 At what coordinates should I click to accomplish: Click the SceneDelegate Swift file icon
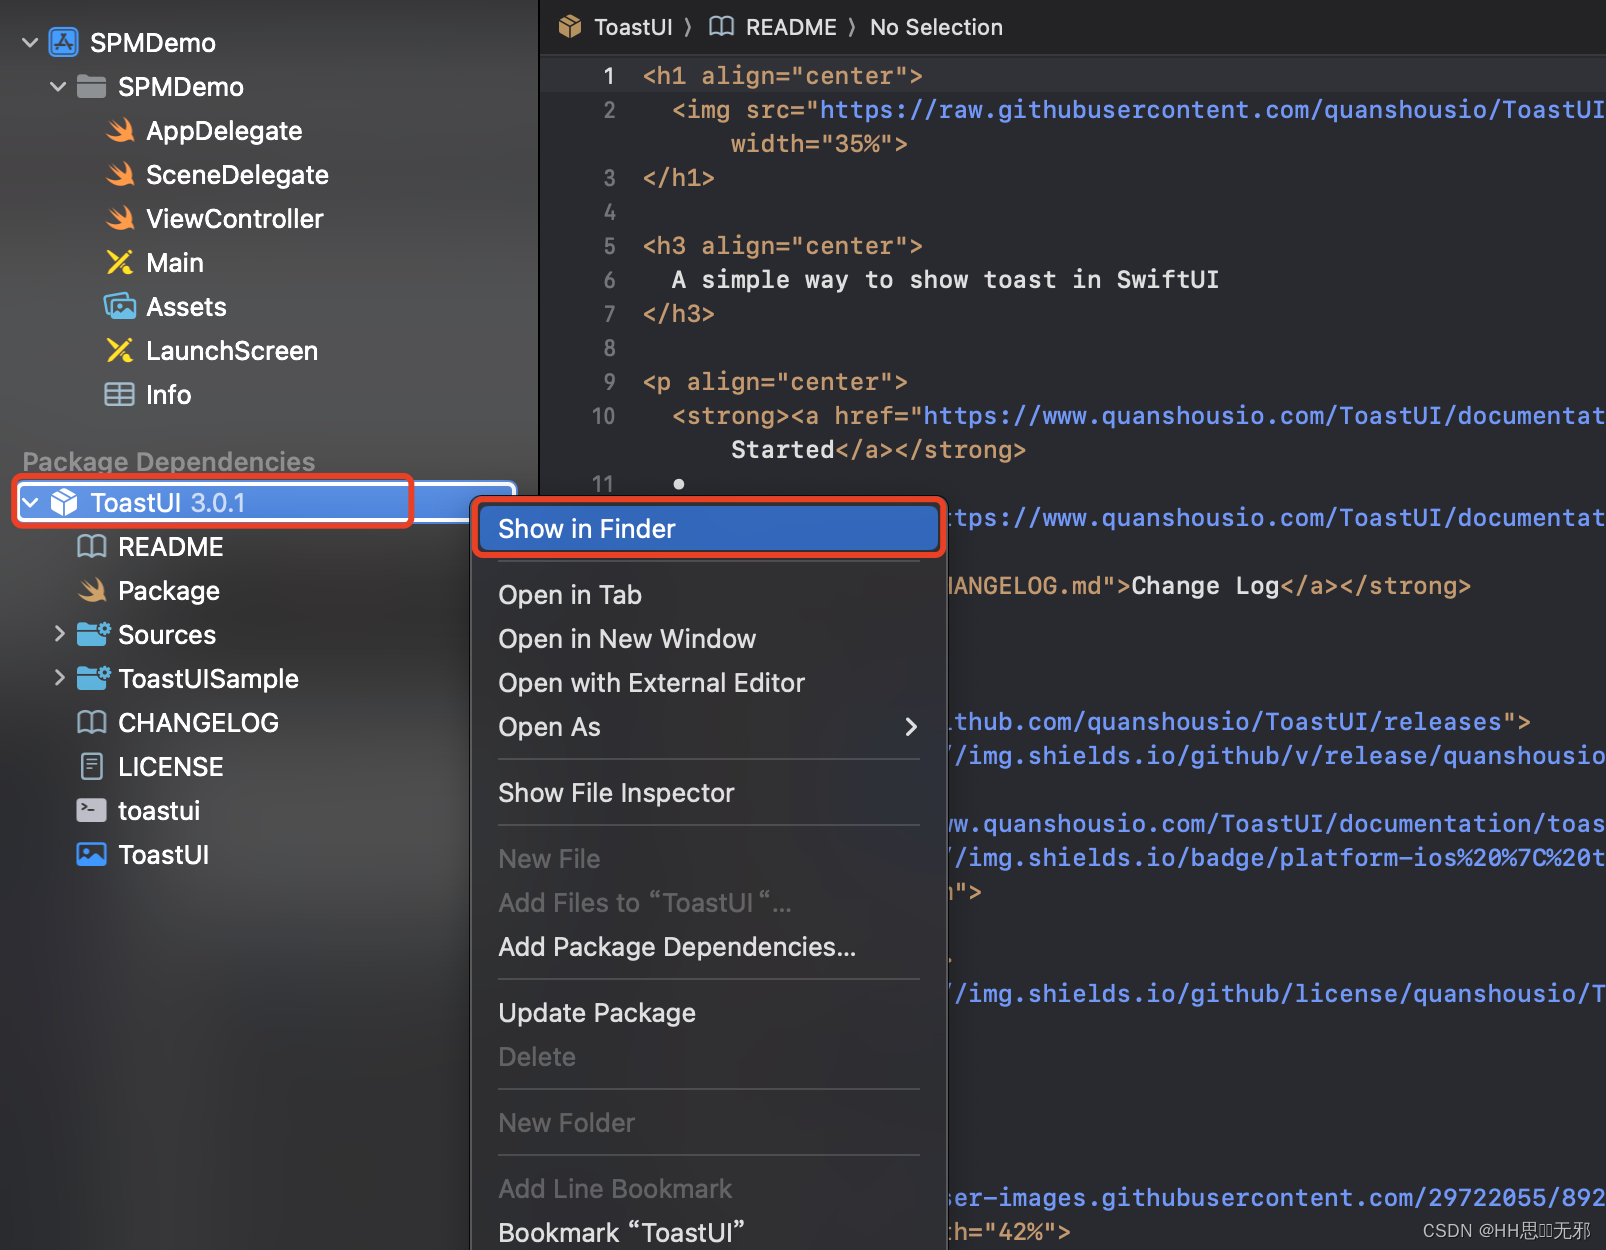click(x=121, y=174)
